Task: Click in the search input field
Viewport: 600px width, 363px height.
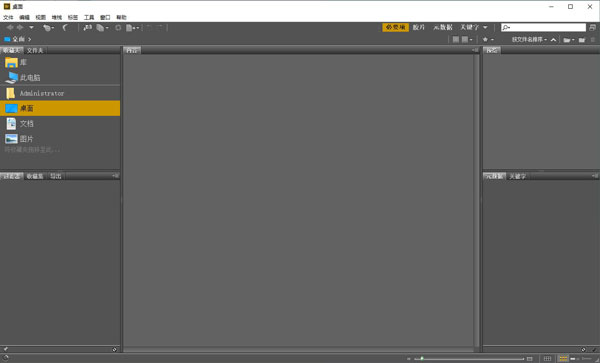Action: pos(543,28)
